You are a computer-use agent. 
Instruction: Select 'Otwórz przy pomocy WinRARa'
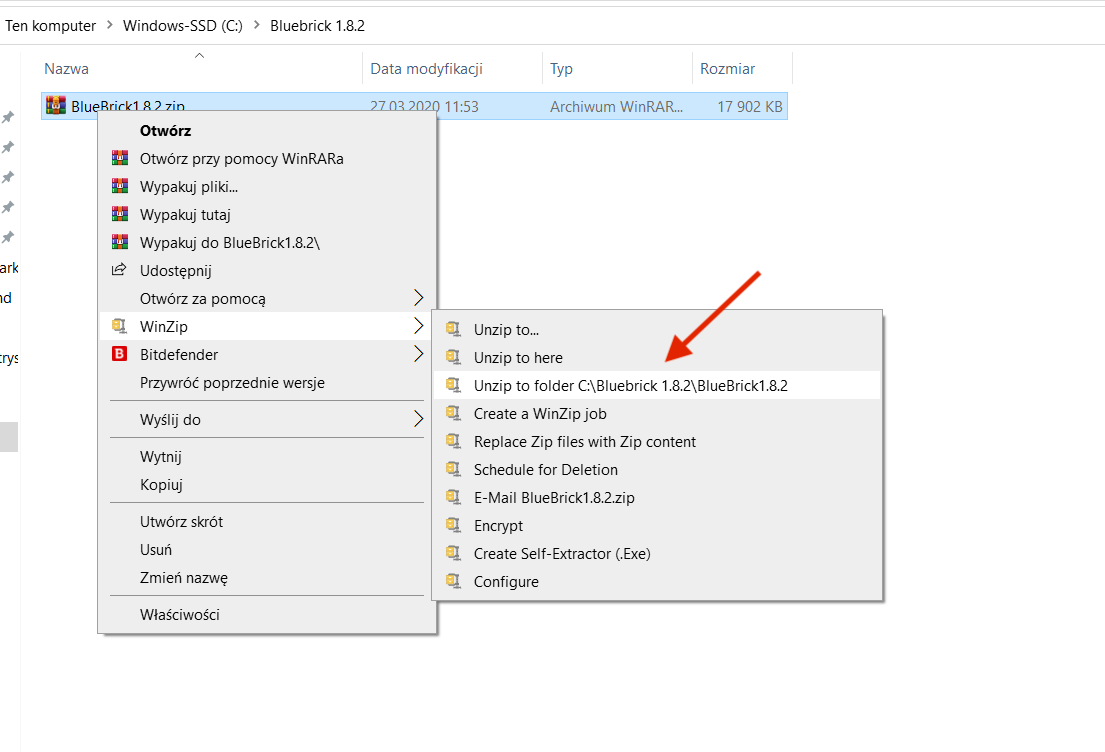tap(267, 159)
